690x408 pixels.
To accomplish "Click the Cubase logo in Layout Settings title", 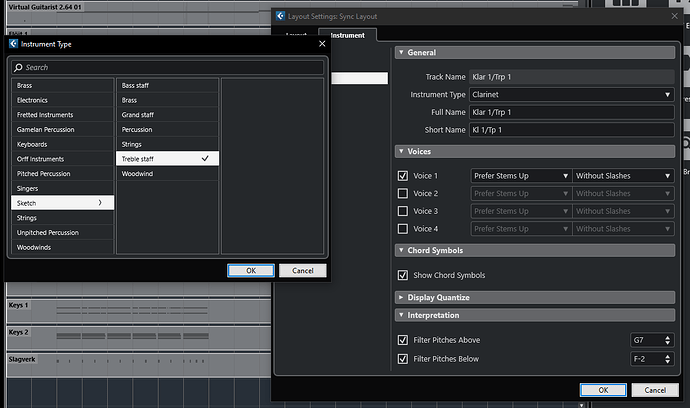I will pyautogui.click(x=280, y=16).
